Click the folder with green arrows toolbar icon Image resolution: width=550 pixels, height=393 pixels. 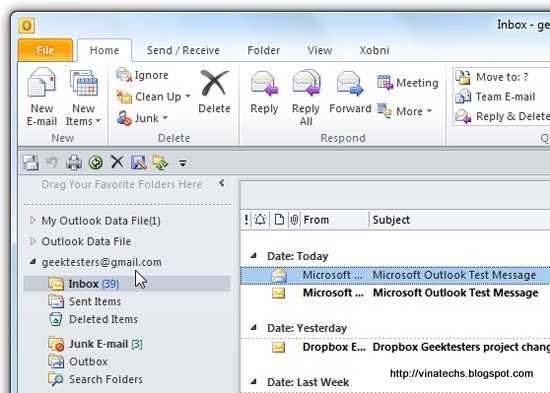pyautogui.click(x=161, y=163)
